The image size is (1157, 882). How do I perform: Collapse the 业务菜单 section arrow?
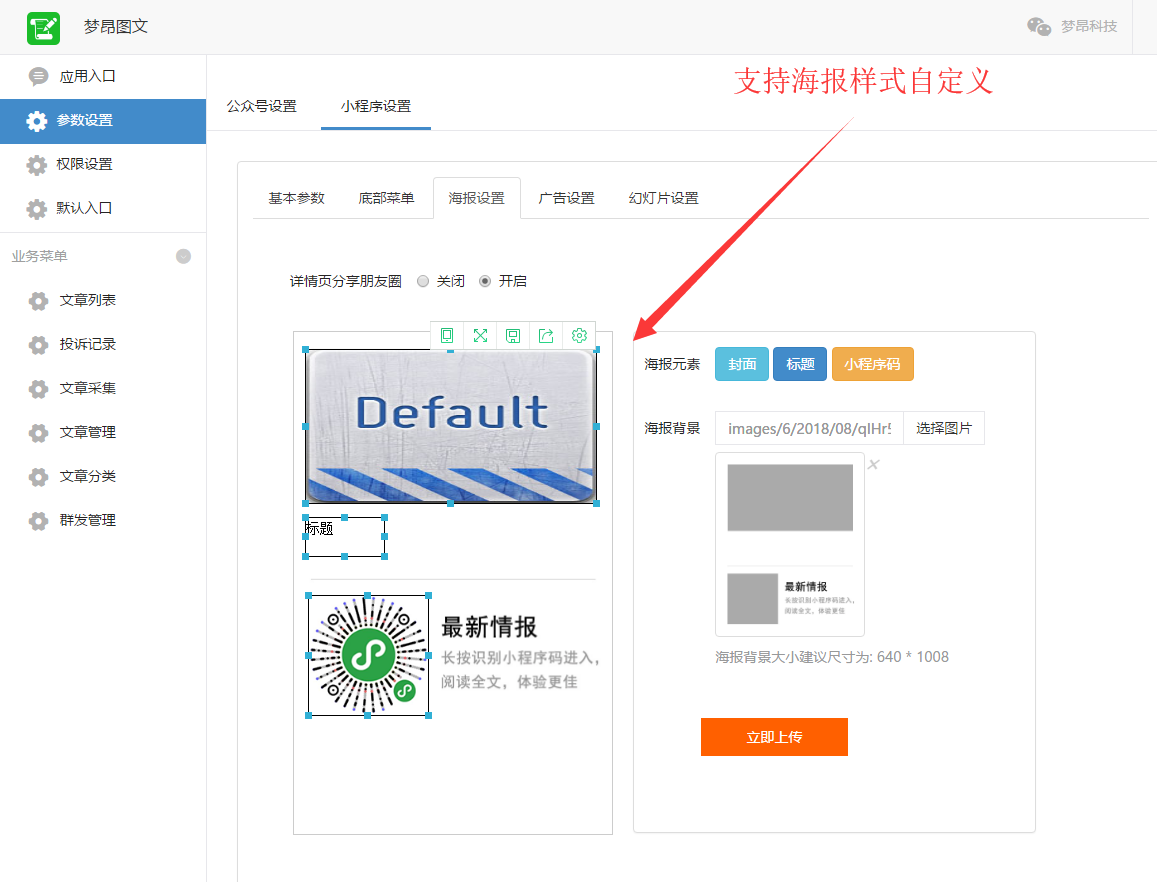pyautogui.click(x=184, y=256)
